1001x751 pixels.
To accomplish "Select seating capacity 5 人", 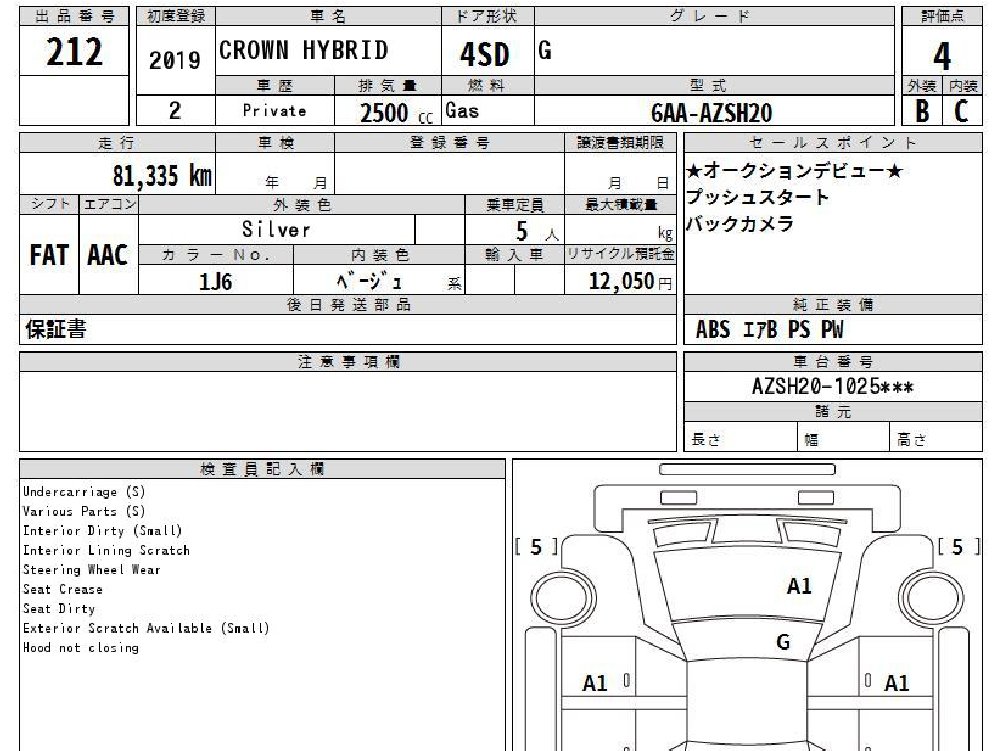I will [x=537, y=231].
